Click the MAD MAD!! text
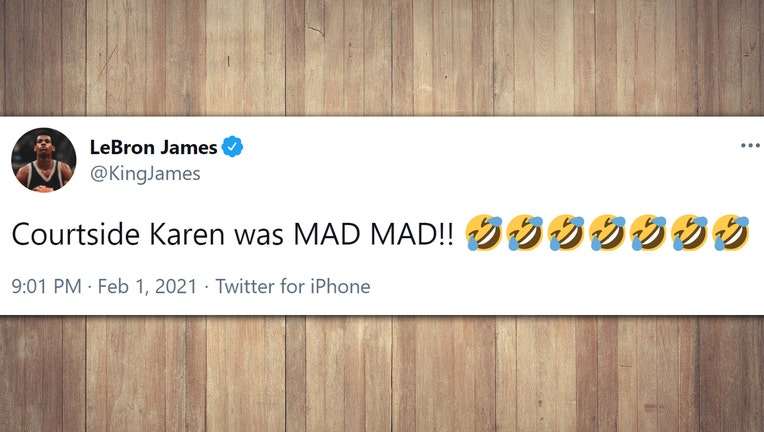This screenshot has width=764, height=432. click(x=374, y=234)
